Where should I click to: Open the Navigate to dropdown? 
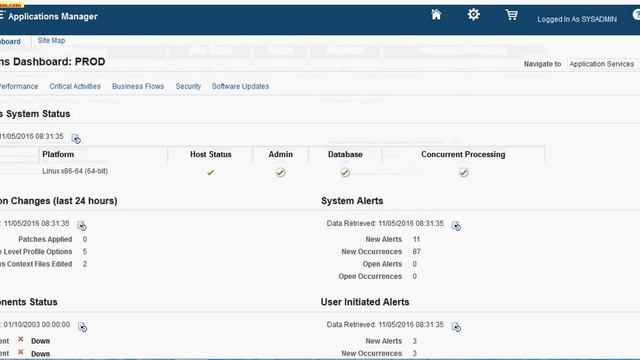click(x=603, y=64)
